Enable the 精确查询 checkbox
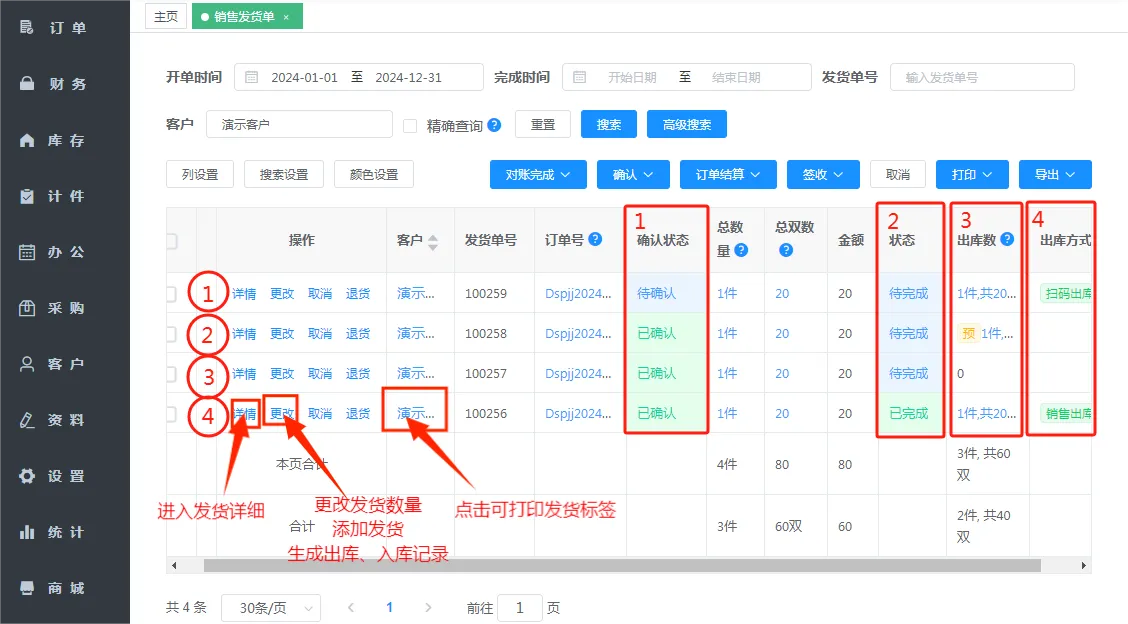Image resolution: width=1128 pixels, height=624 pixels. [x=410, y=126]
